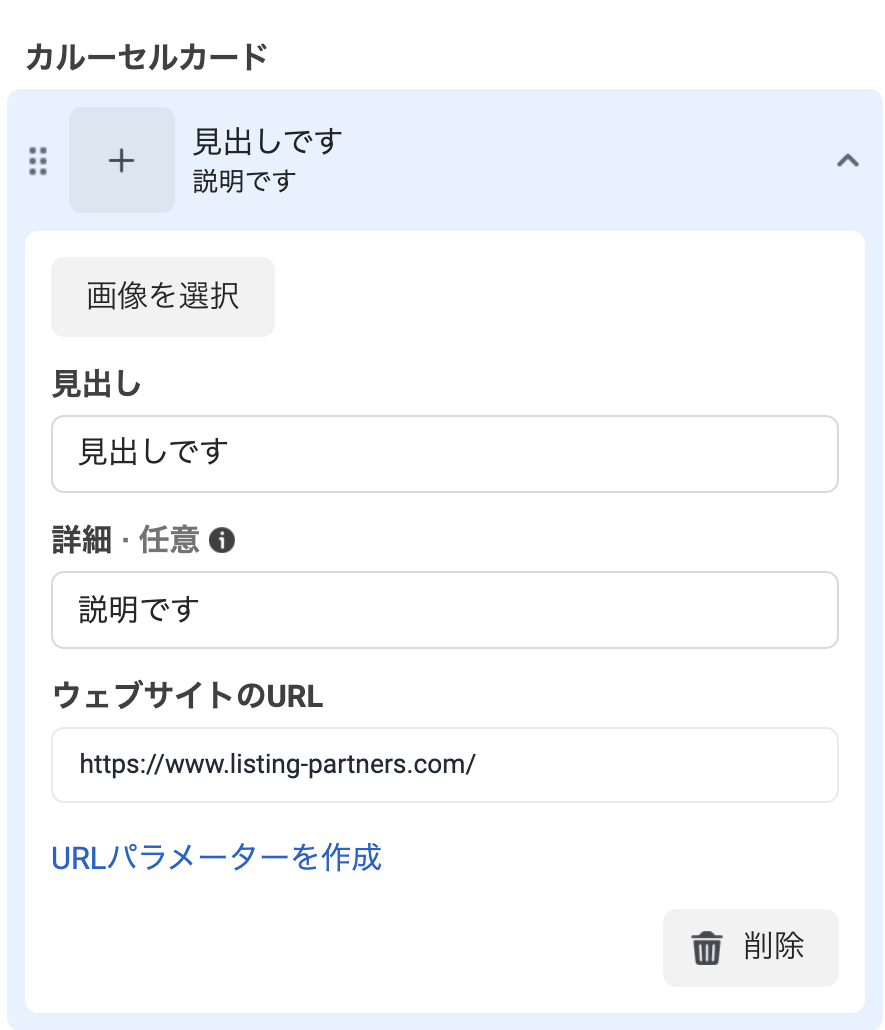Collapse the carousel card with chevron
This screenshot has height=1030, width=885.
click(x=847, y=160)
